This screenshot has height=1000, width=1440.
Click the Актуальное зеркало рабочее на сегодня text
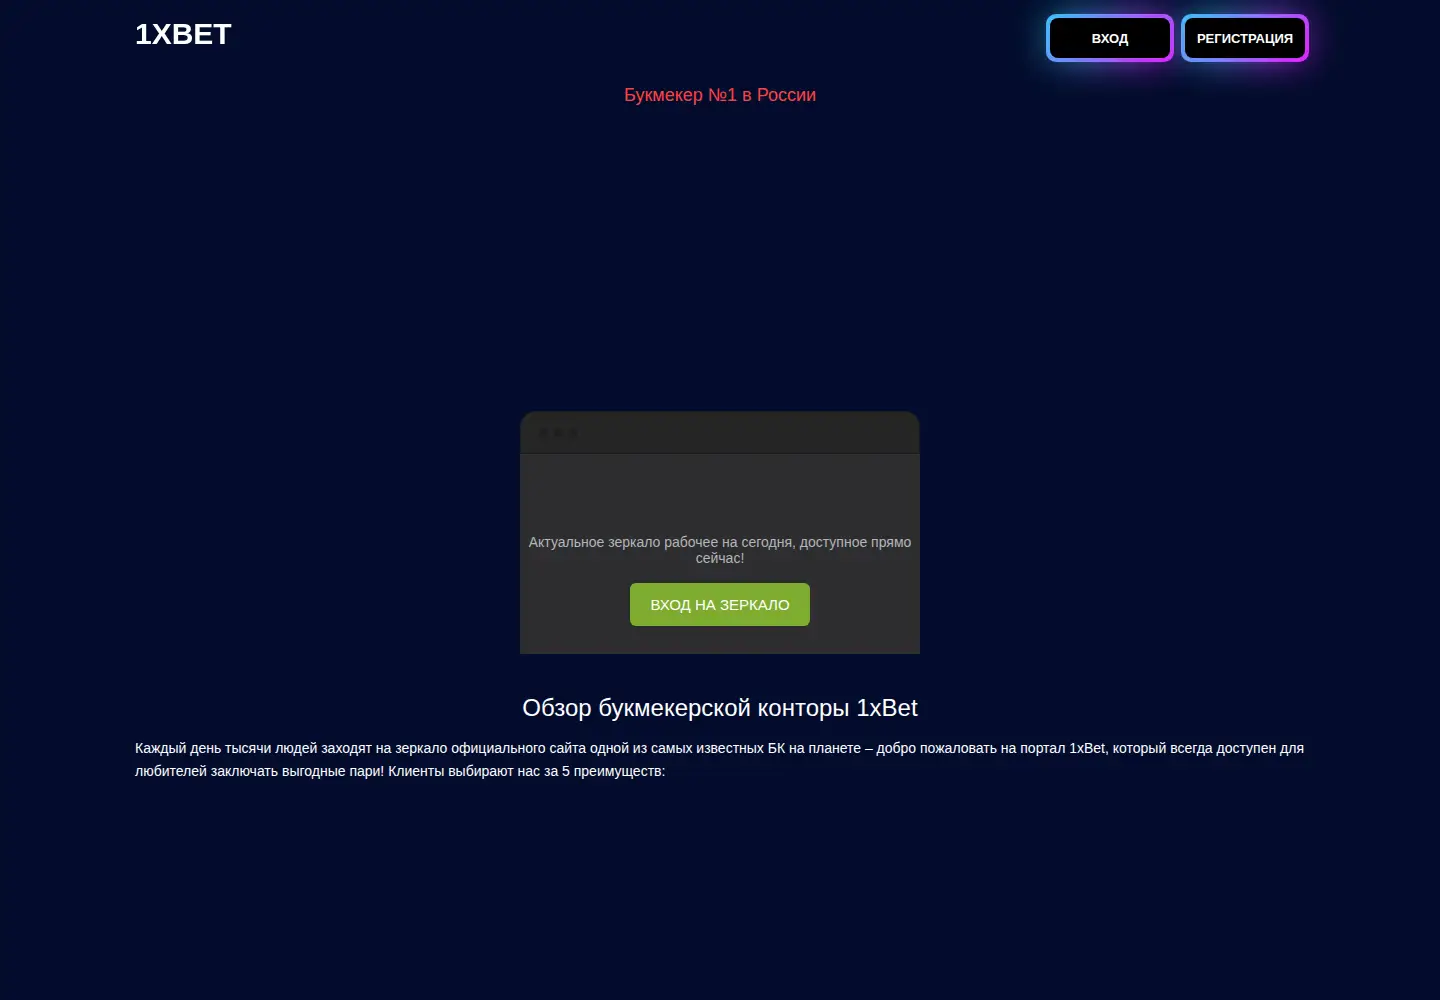pyautogui.click(x=720, y=550)
